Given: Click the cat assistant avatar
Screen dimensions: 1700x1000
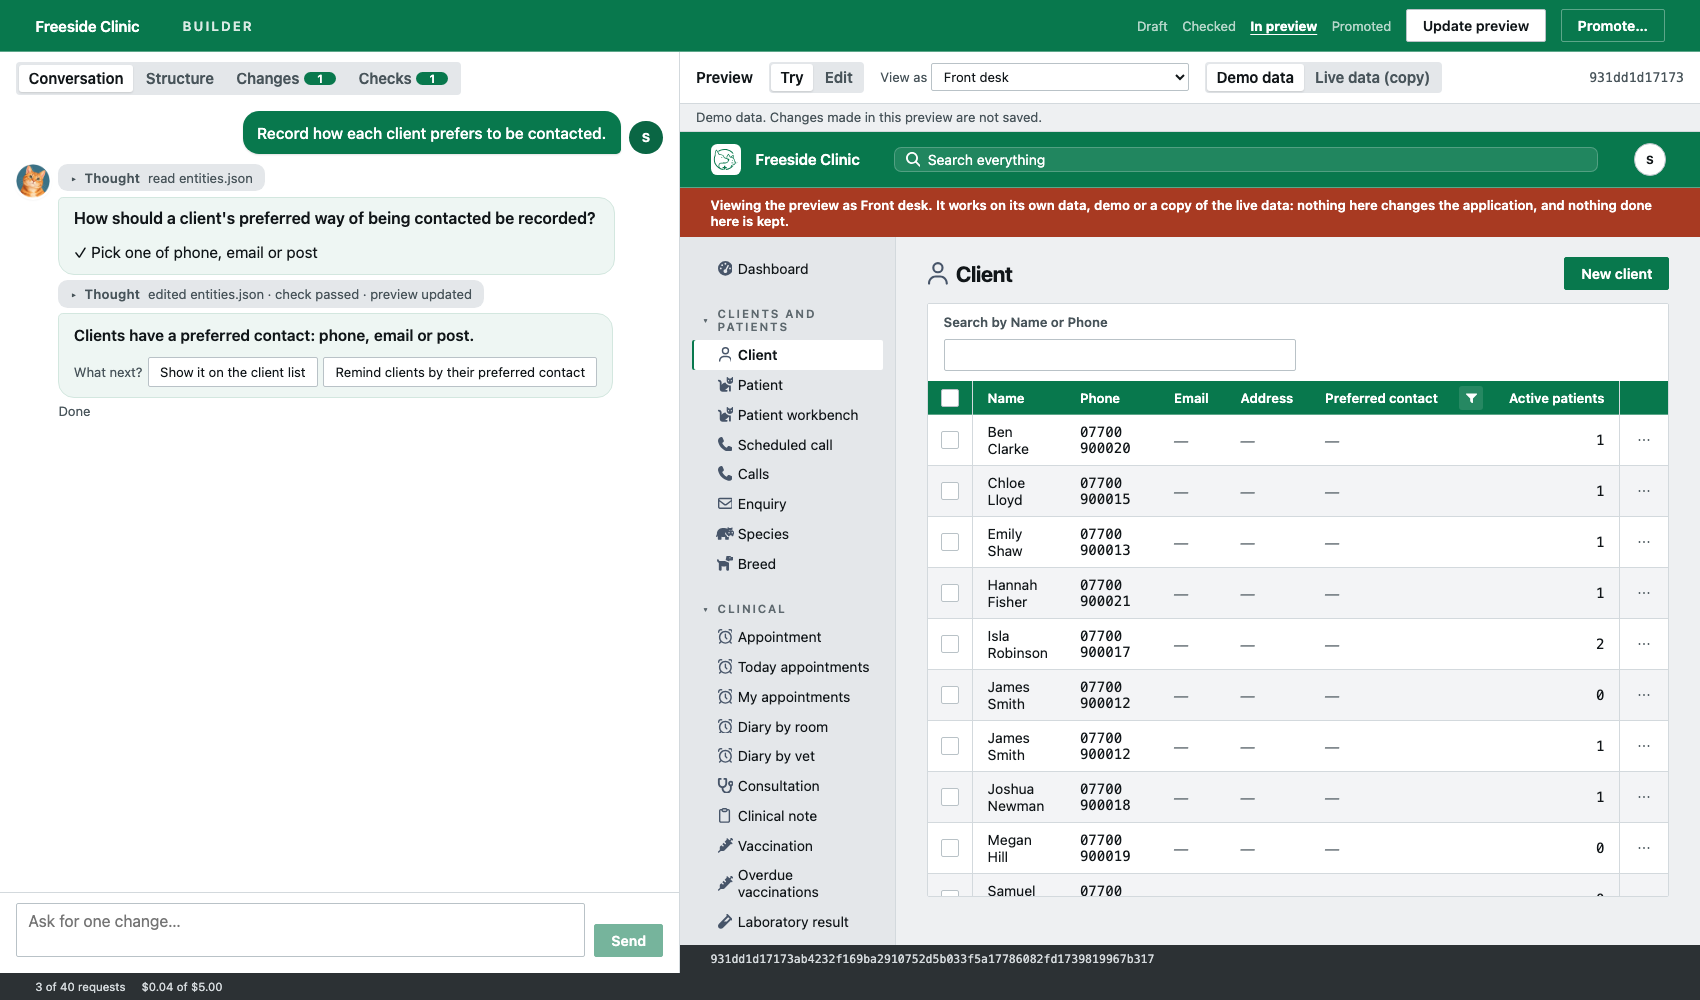Looking at the screenshot, I should (x=33, y=181).
